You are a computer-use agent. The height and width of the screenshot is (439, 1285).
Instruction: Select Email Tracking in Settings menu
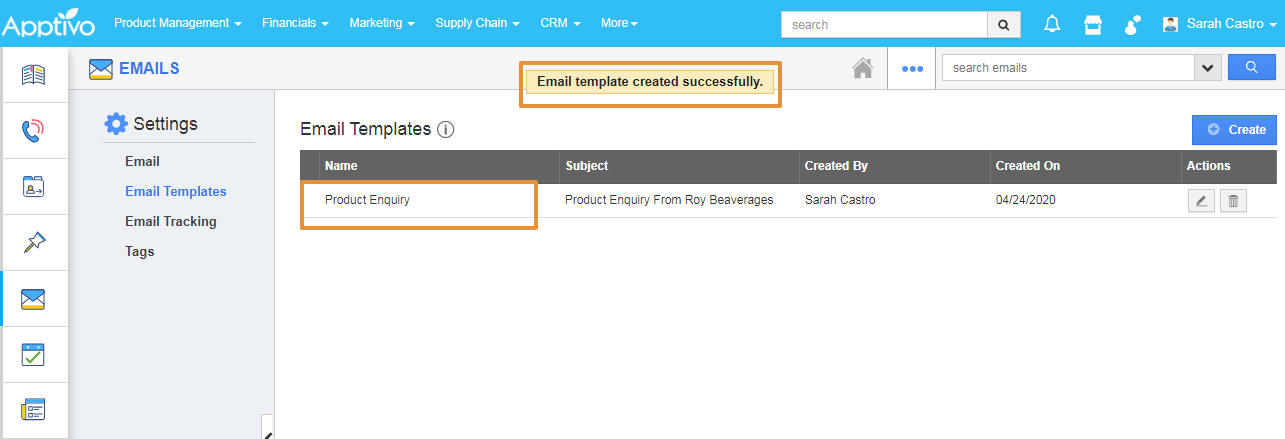pos(171,221)
